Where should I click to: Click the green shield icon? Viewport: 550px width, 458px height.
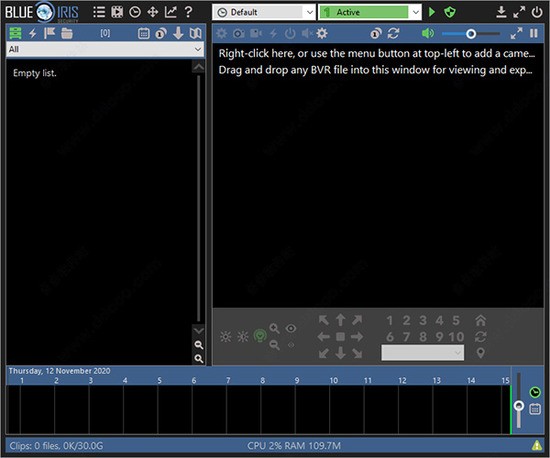450,12
